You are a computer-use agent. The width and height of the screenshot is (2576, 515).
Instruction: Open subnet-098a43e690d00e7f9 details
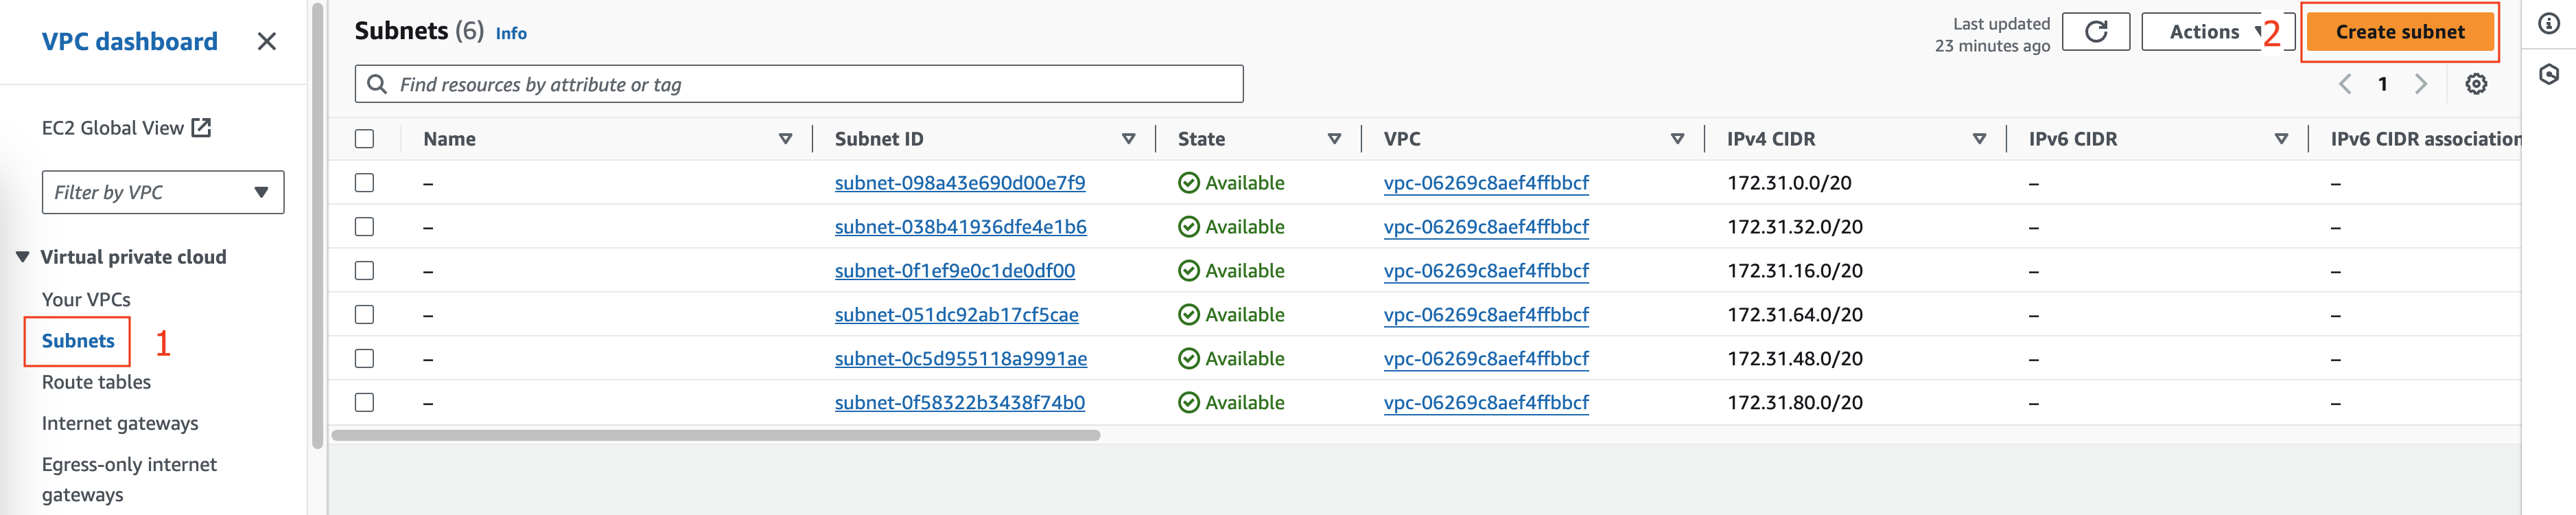960,183
